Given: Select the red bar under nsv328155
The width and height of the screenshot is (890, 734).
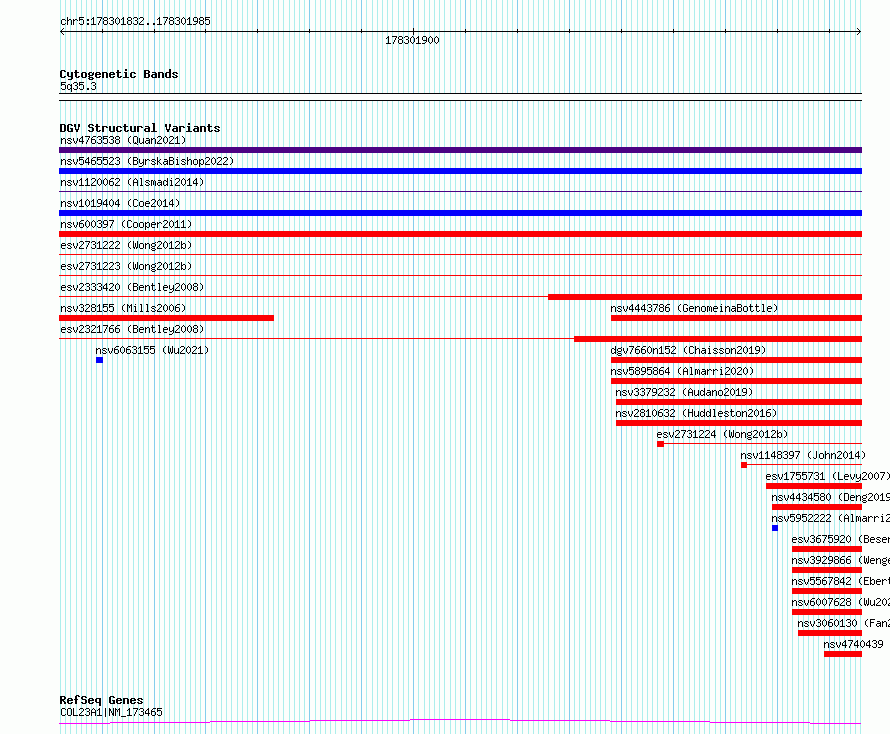Looking at the screenshot, I should [x=166, y=318].
